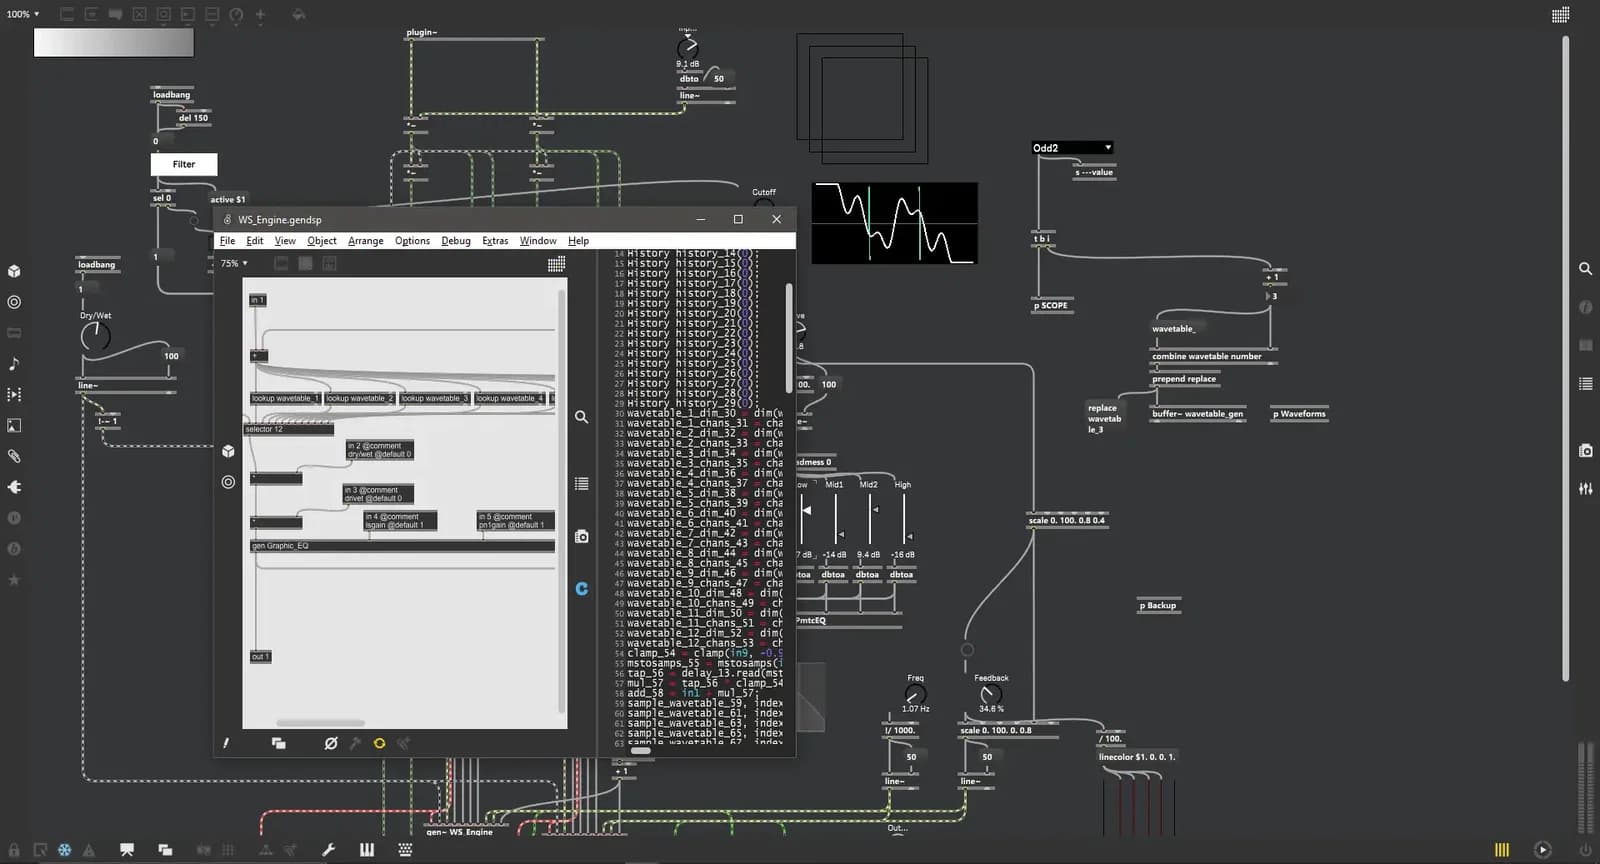Click the play transport icon at bottom right
1600x864 pixels.
(1543, 850)
